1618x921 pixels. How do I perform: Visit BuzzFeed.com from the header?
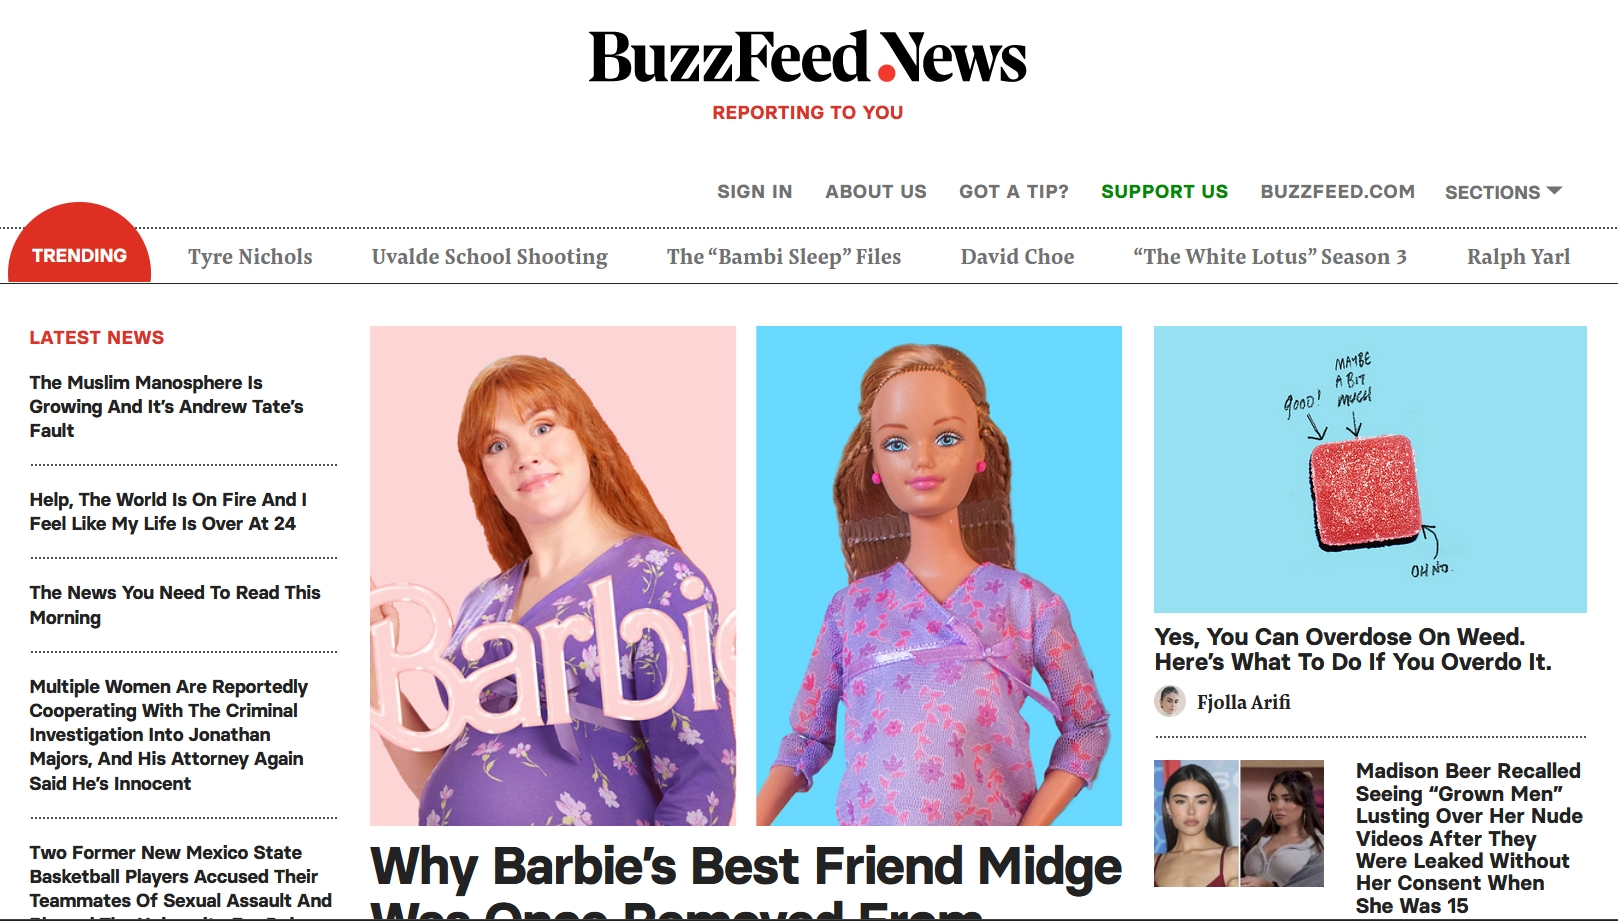point(1337,191)
